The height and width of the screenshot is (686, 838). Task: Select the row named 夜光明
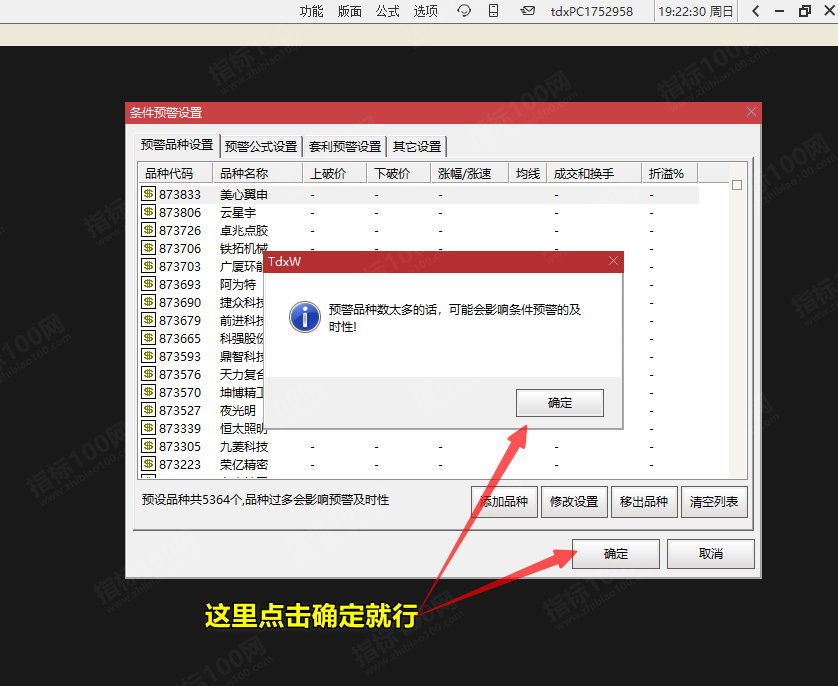[x=419, y=411]
